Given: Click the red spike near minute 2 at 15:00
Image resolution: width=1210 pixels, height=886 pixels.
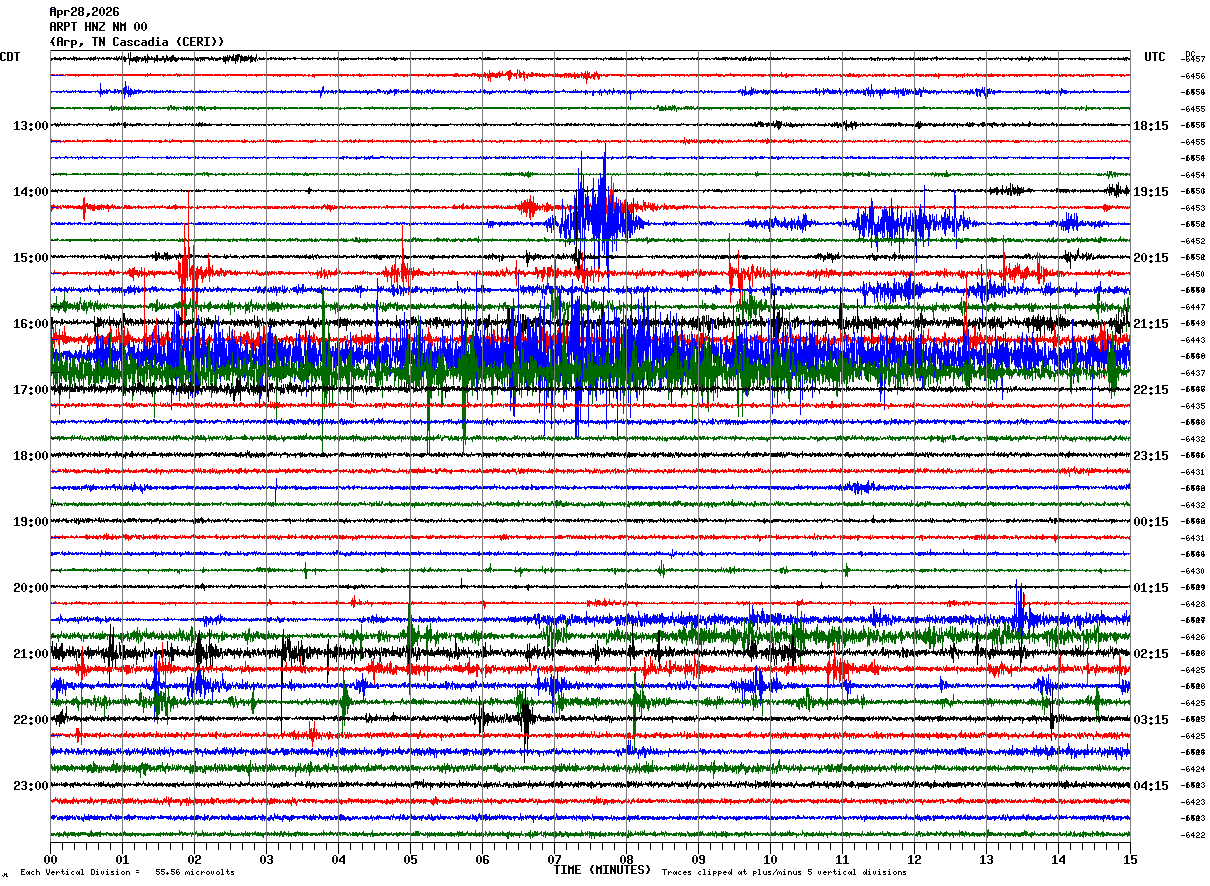Looking at the screenshot, I should (186, 268).
